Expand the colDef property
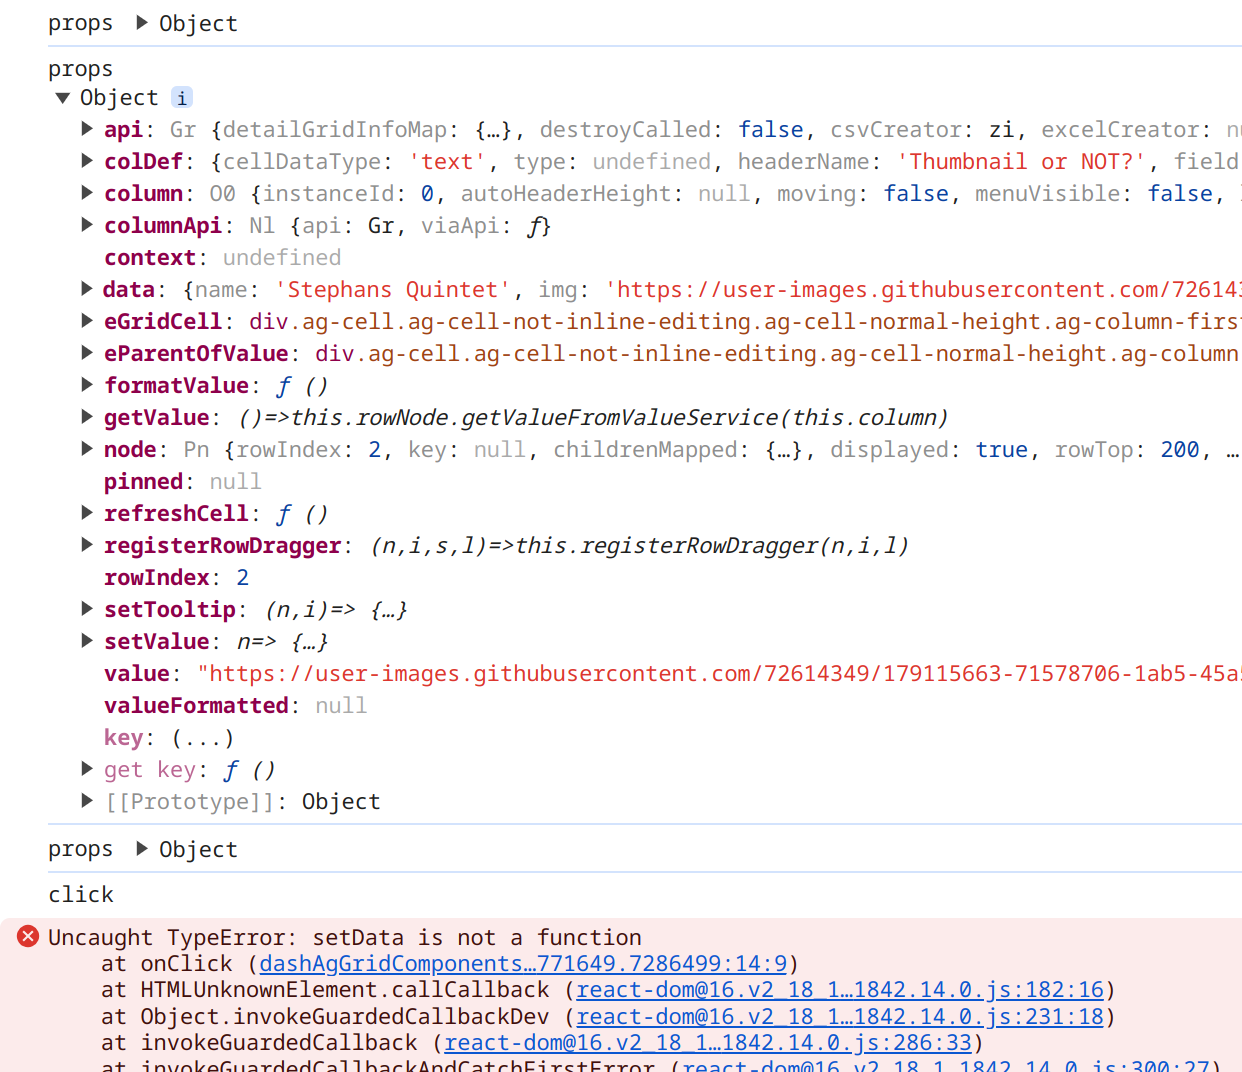This screenshot has height=1072, width=1242. [87, 161]
